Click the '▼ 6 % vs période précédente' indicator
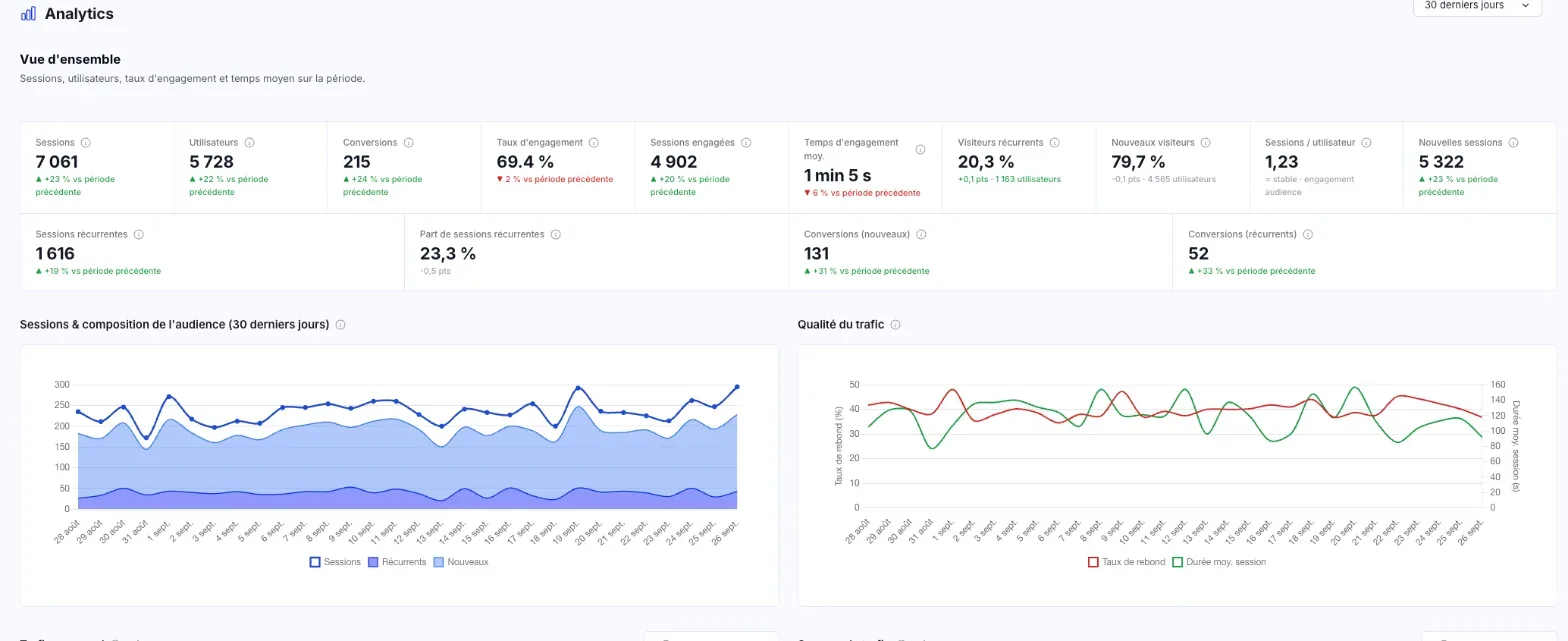 862,193
